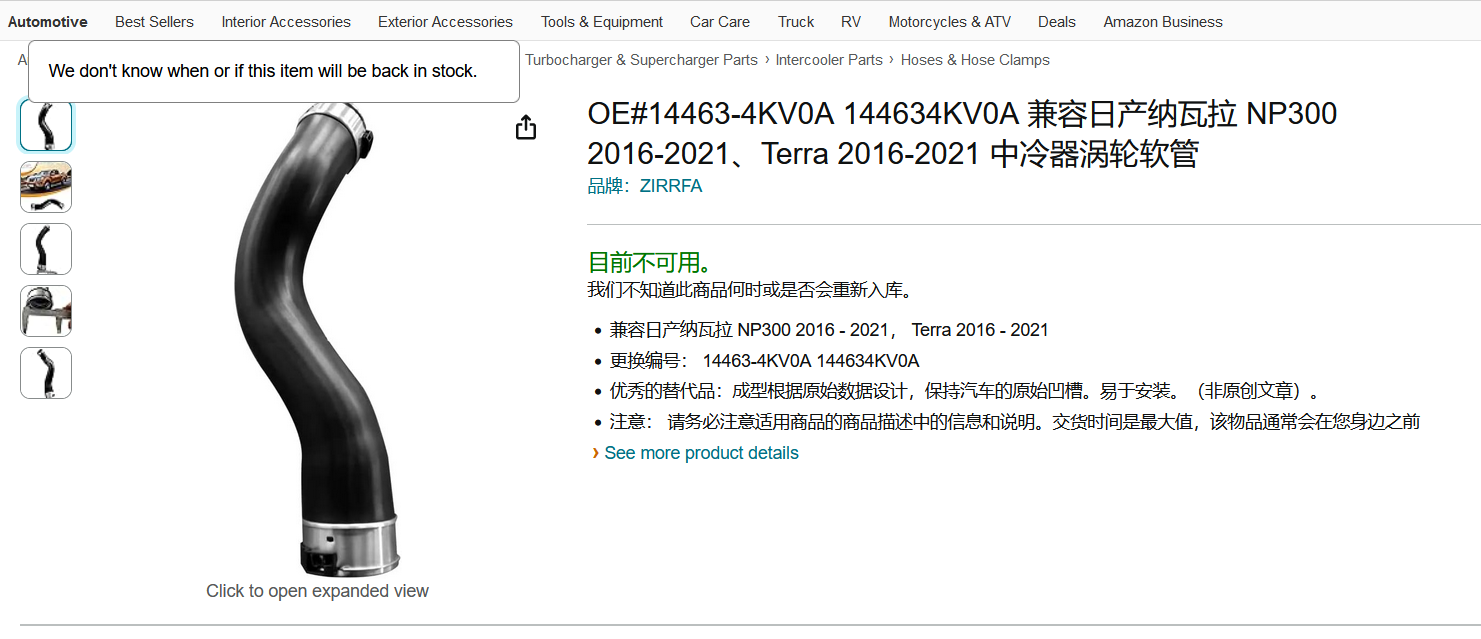Open Tools & Equipment category
Viewport: 1481px width, 639px height.
pos(602,22)
